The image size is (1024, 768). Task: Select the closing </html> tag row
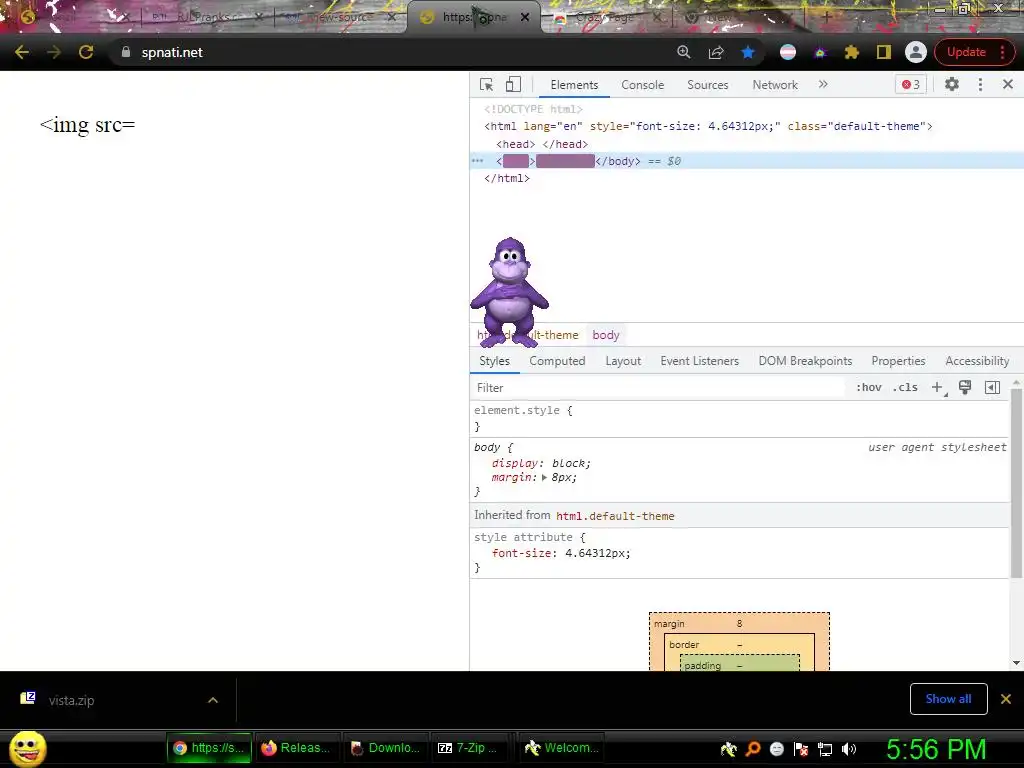tap(507, 178)
